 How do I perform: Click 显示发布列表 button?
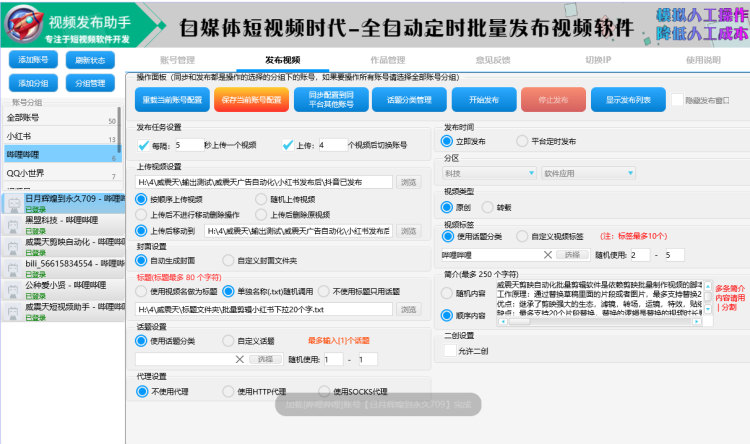pos(628,100)
